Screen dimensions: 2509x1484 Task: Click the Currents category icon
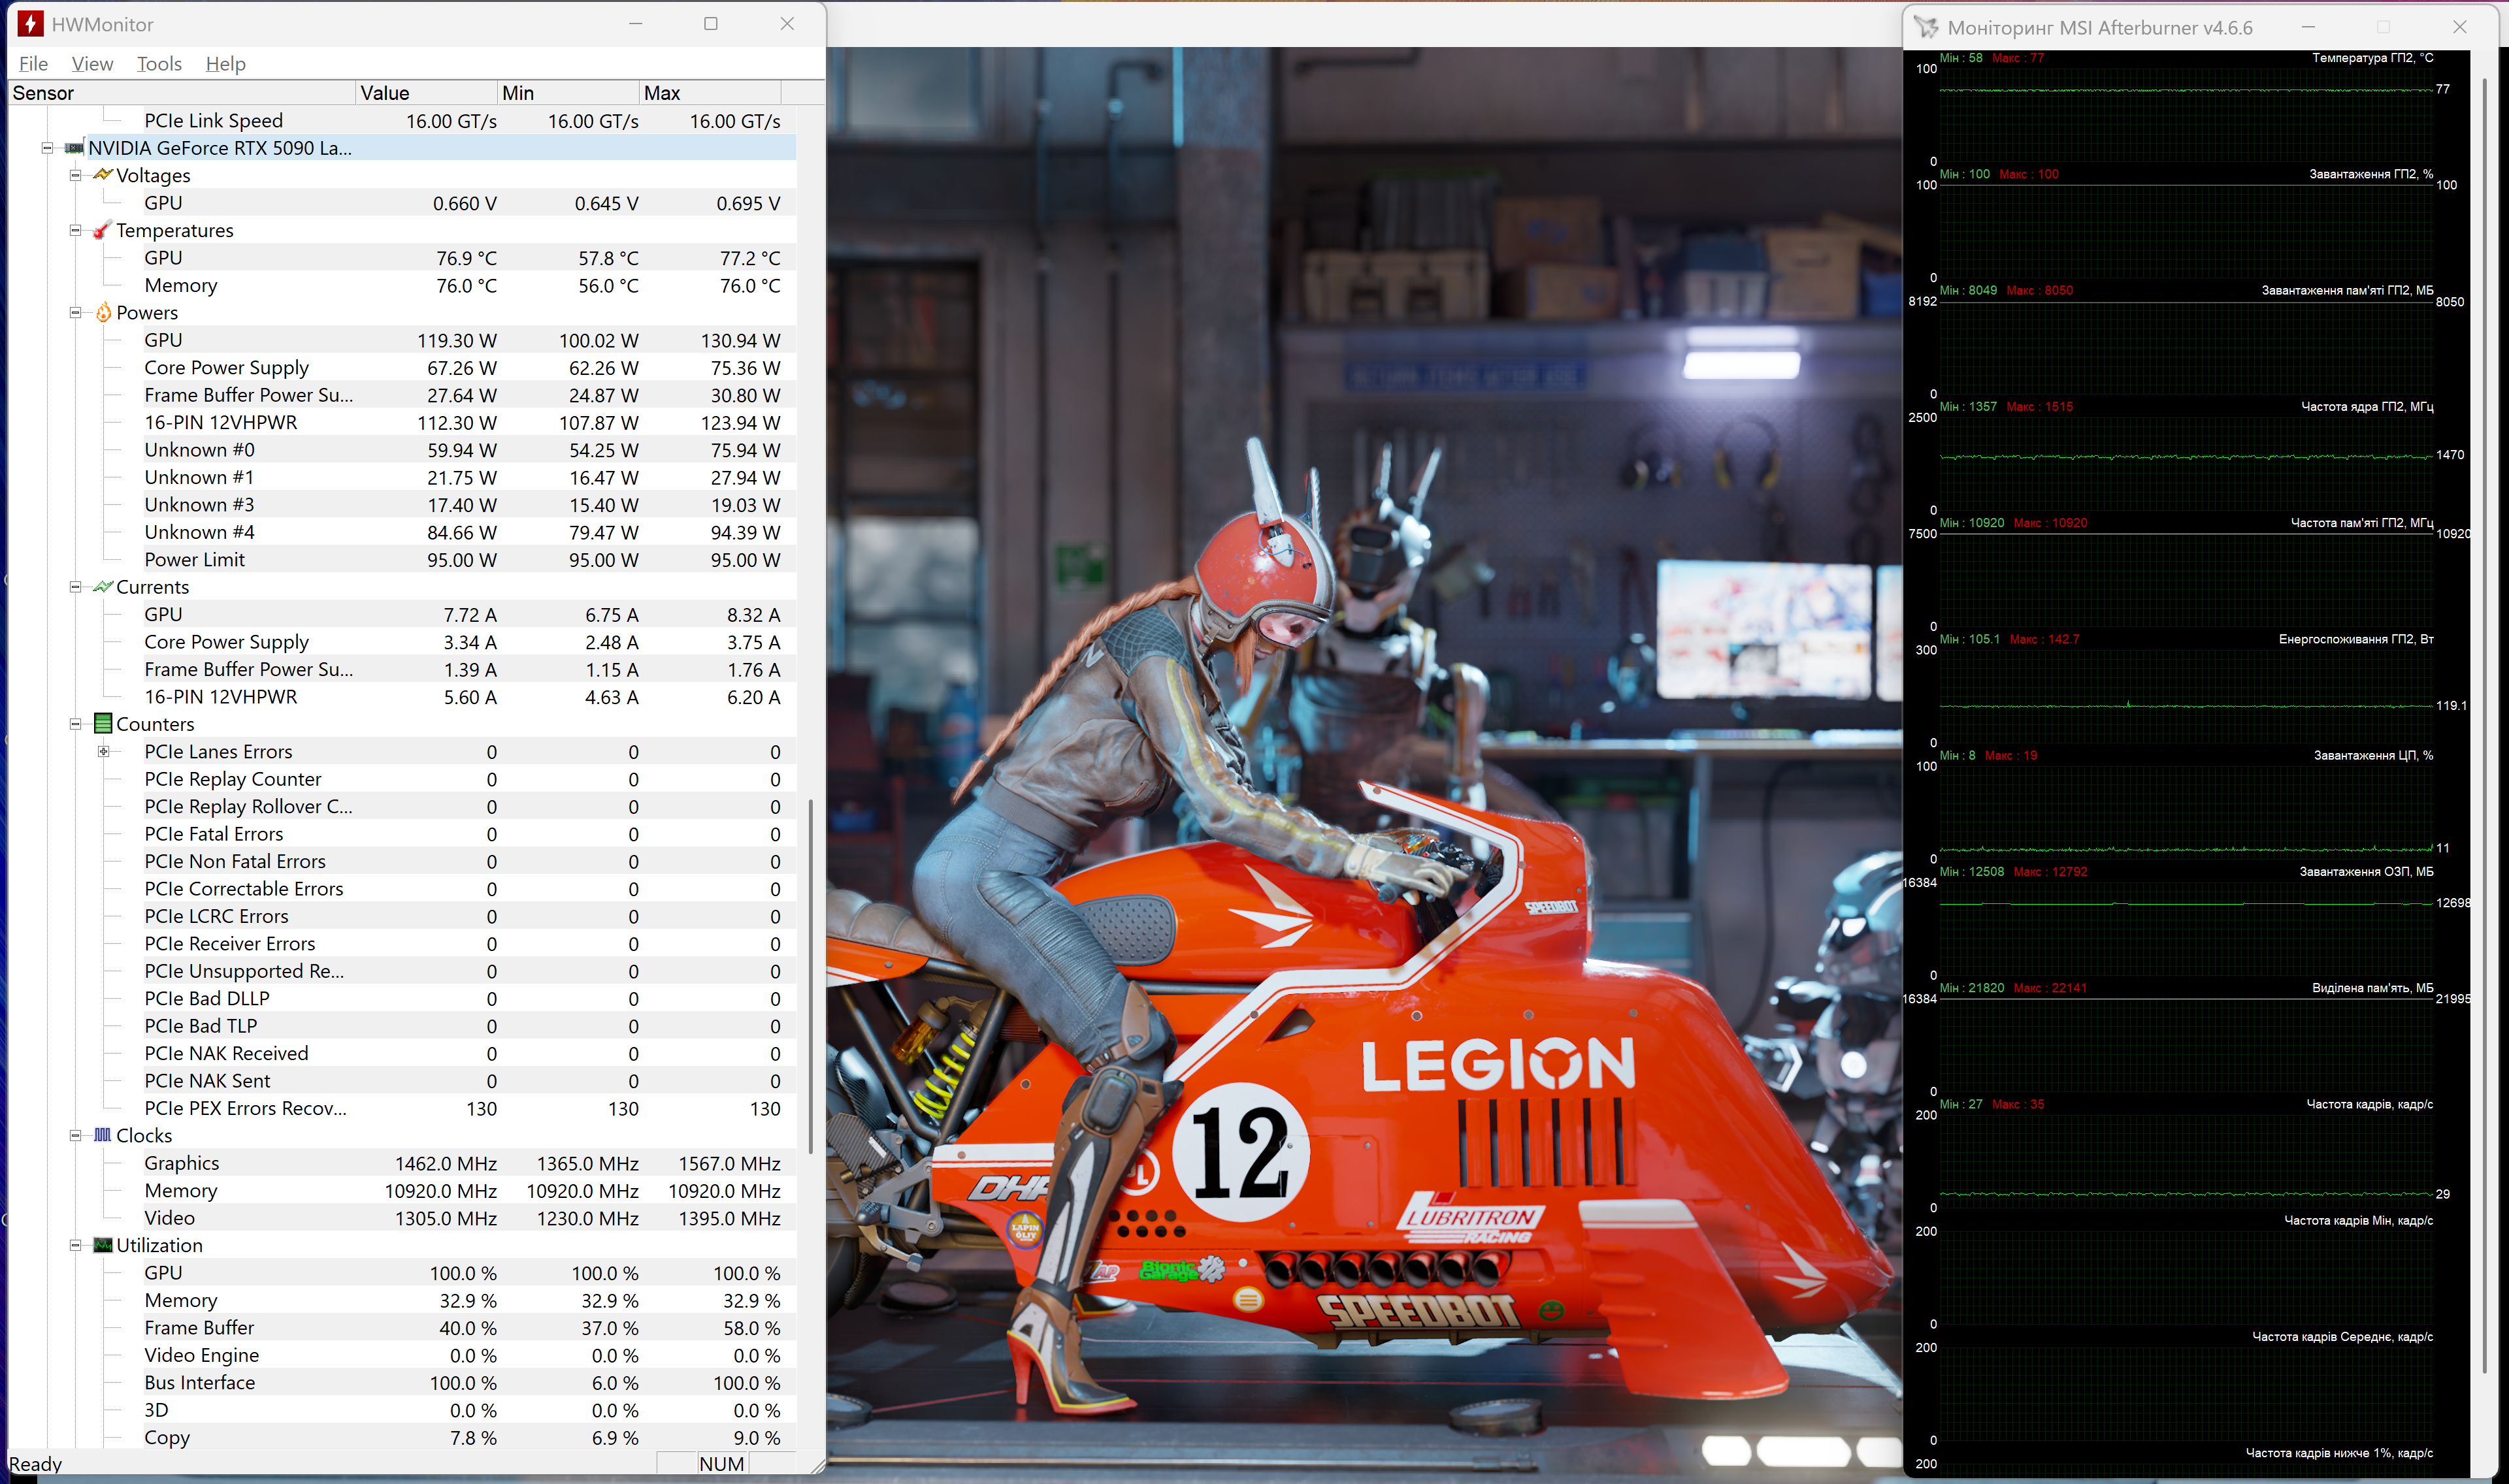coord(102,587)
